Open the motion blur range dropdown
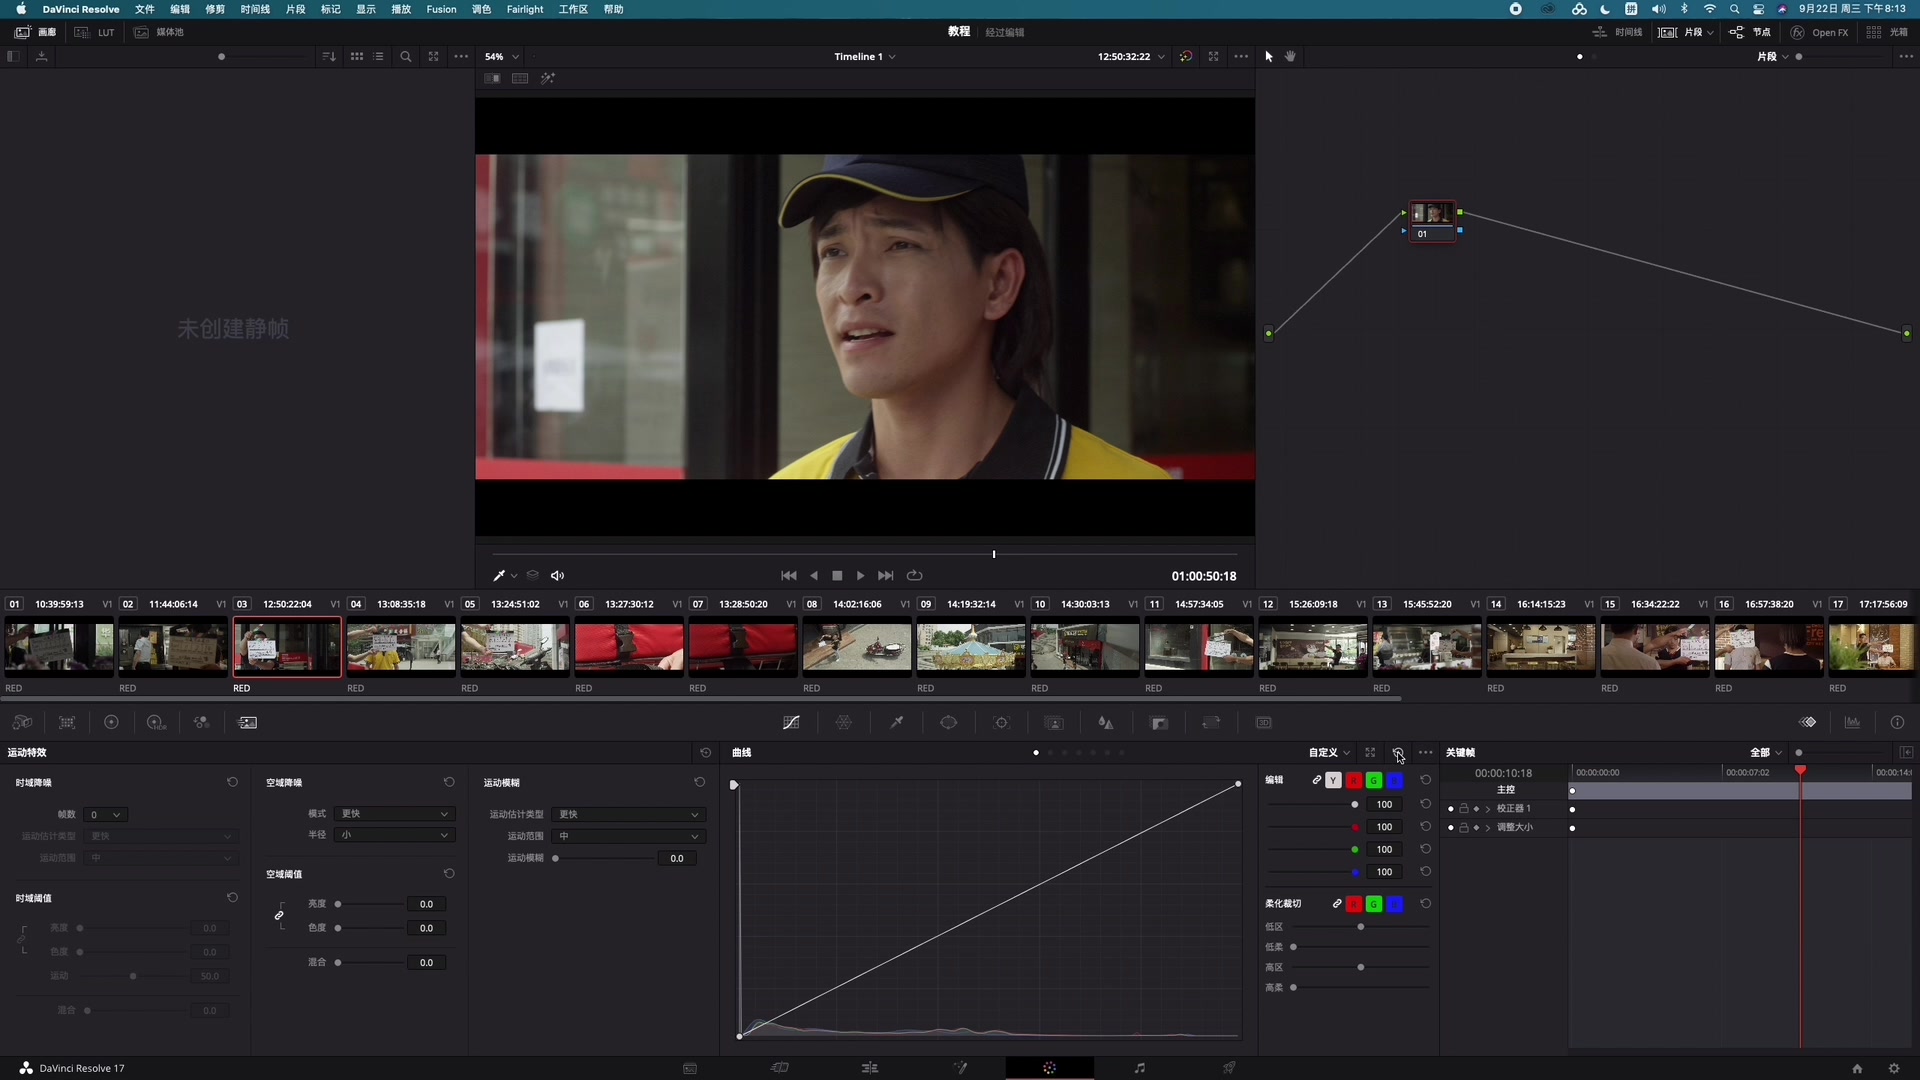The image size is (1920, 1080). pos(629,836)
